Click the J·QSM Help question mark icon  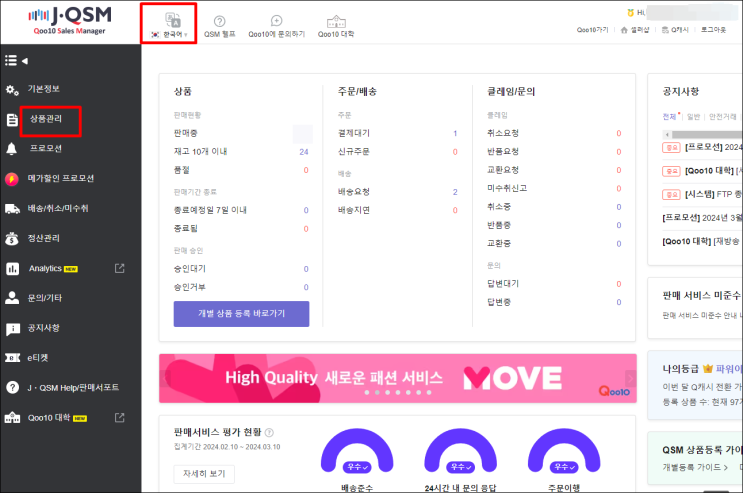point(12,388)
